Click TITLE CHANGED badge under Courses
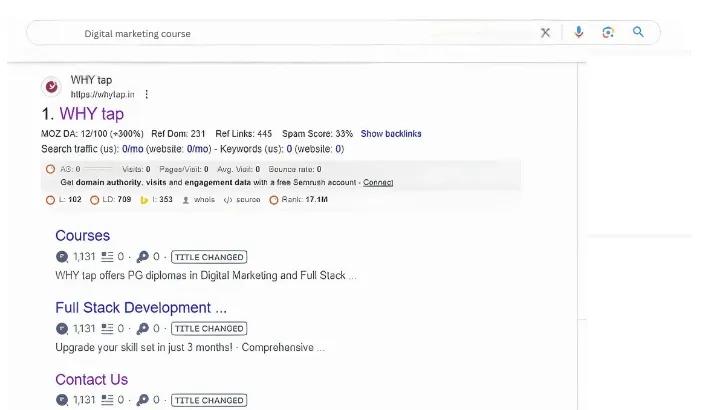725x410 pixels. point(209,257)
